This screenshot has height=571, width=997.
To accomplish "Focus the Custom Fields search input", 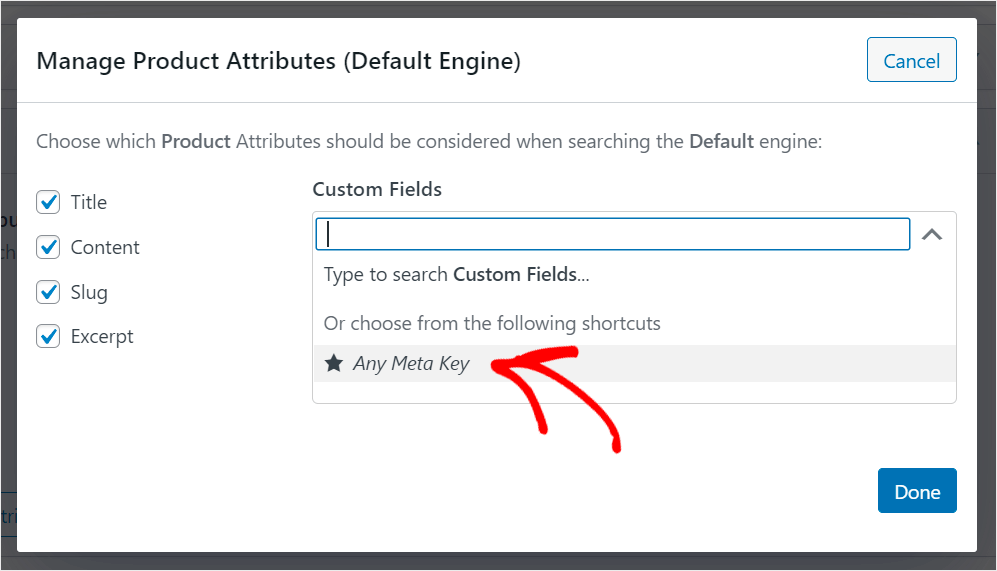I will pos(612,234).
